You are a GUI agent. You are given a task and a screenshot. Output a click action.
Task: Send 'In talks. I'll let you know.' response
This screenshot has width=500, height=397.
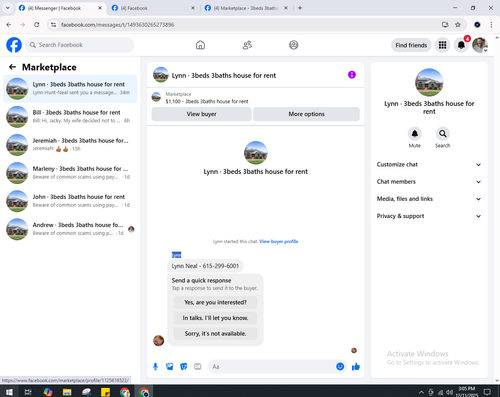215,318
